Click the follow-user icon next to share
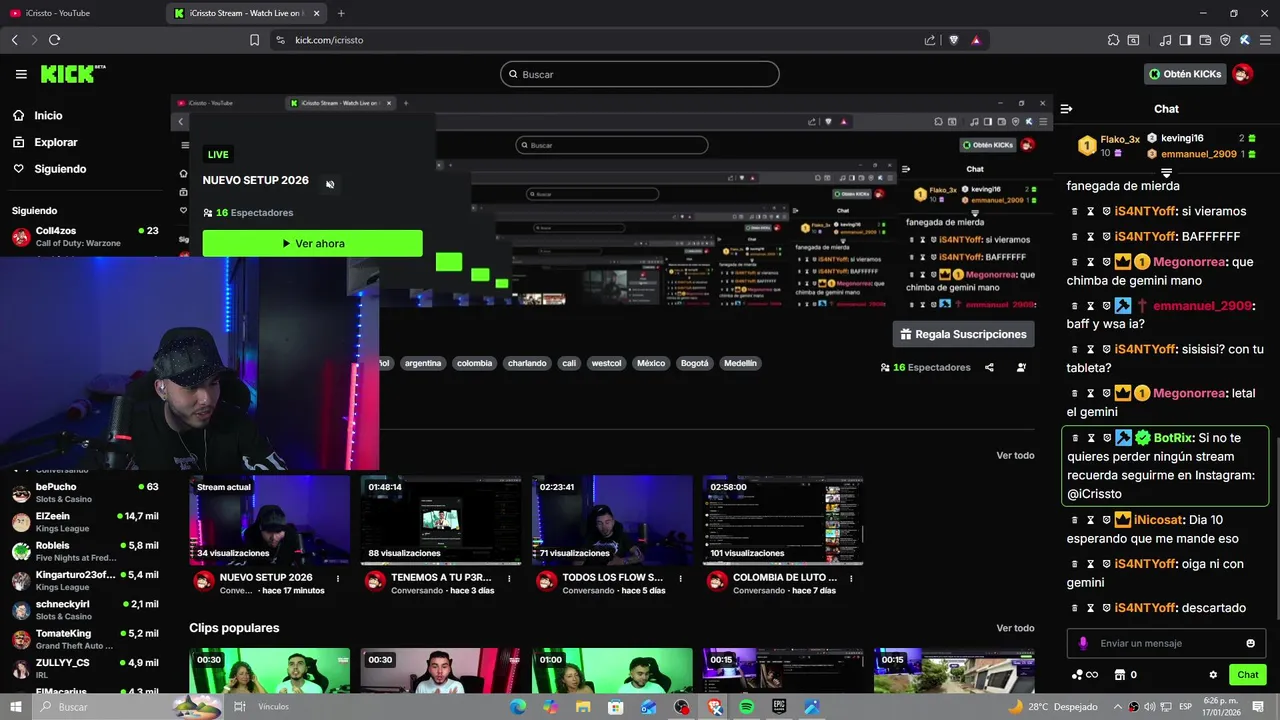 1021,367
